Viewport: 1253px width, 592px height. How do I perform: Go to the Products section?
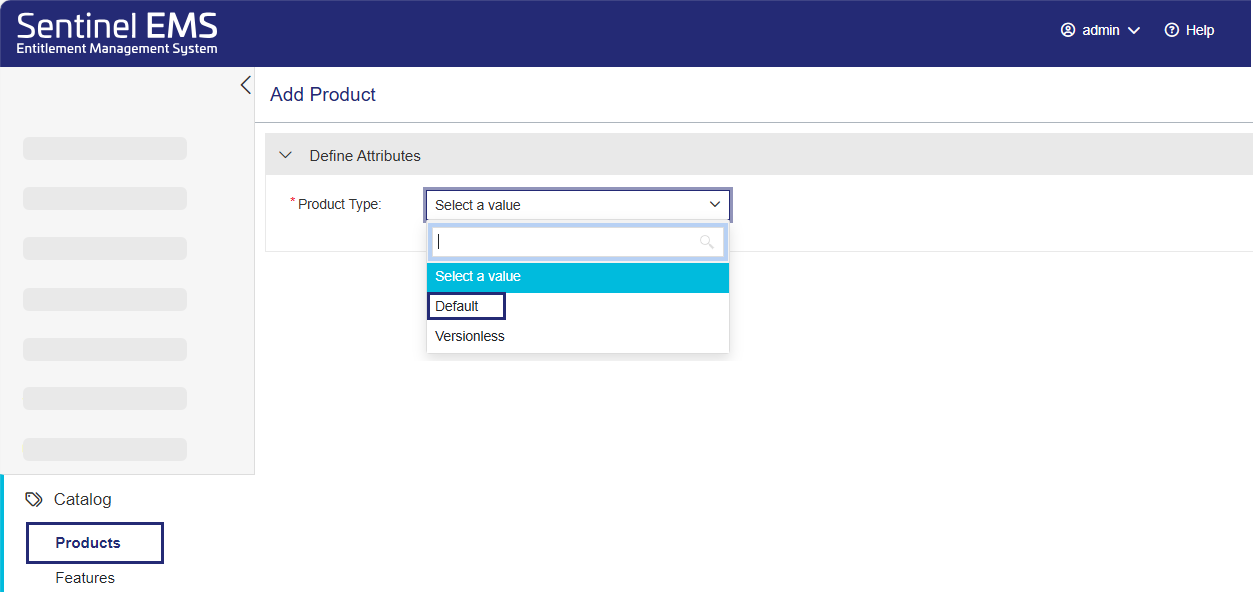(94, 542)
